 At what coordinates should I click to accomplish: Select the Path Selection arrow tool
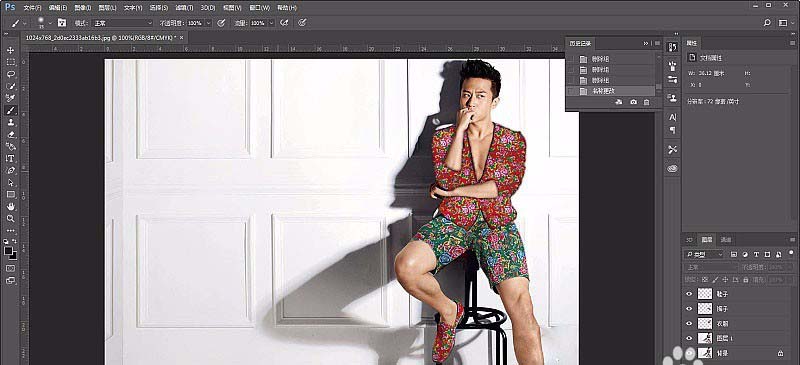click(x=11, y=182)
